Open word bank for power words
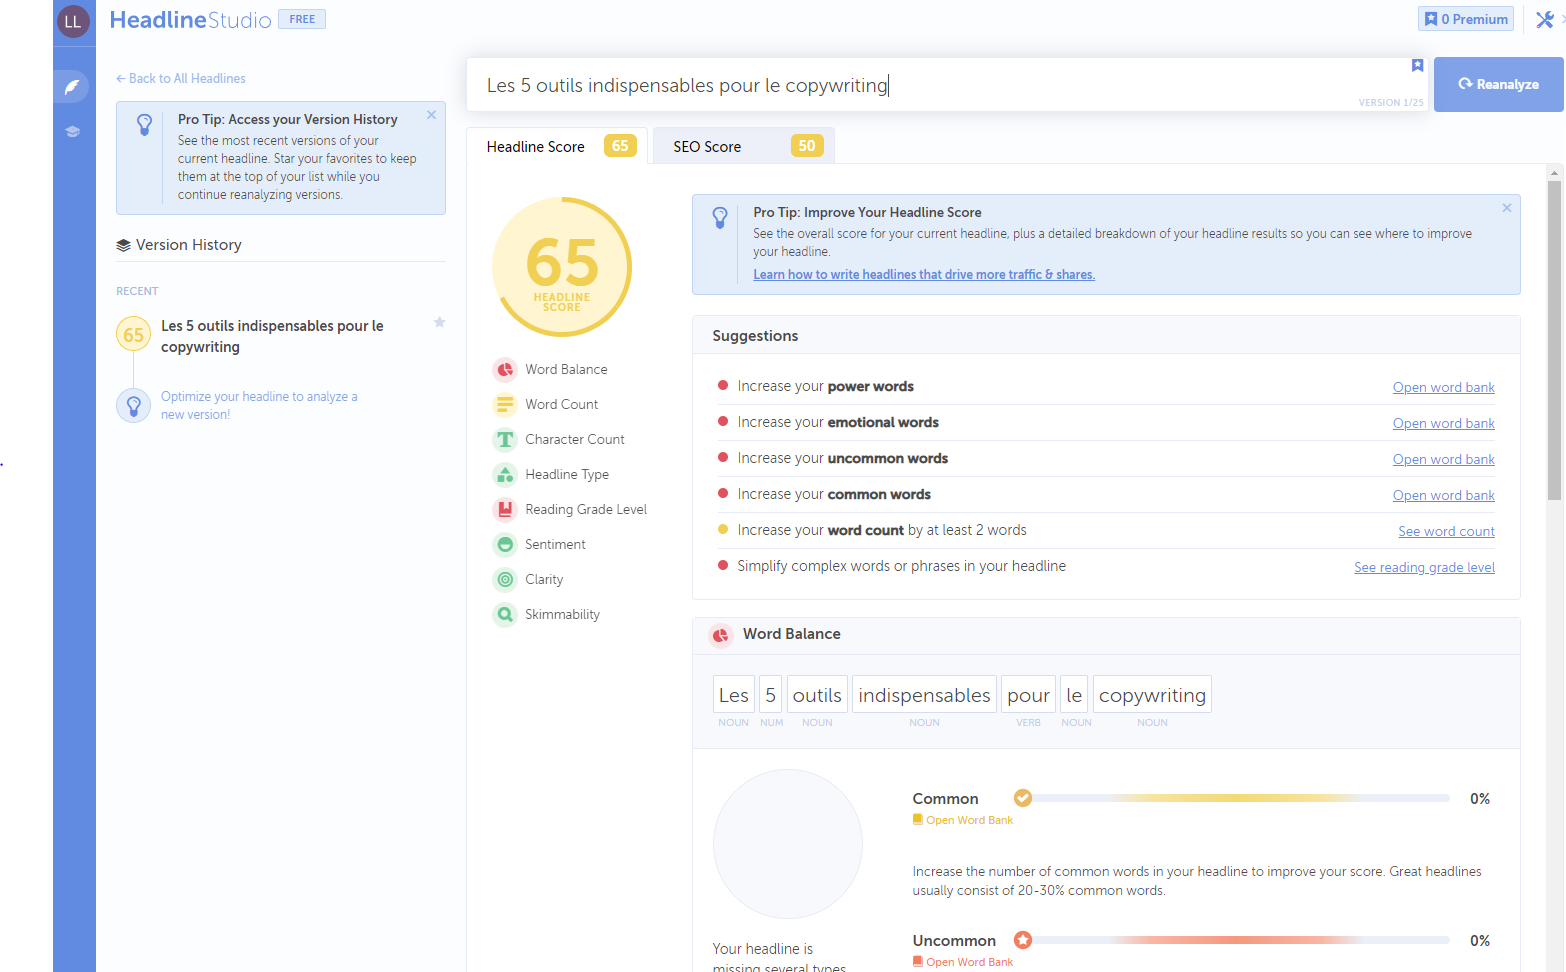The width and height of the screenshot is (1566, 972). coord(1443,387)
